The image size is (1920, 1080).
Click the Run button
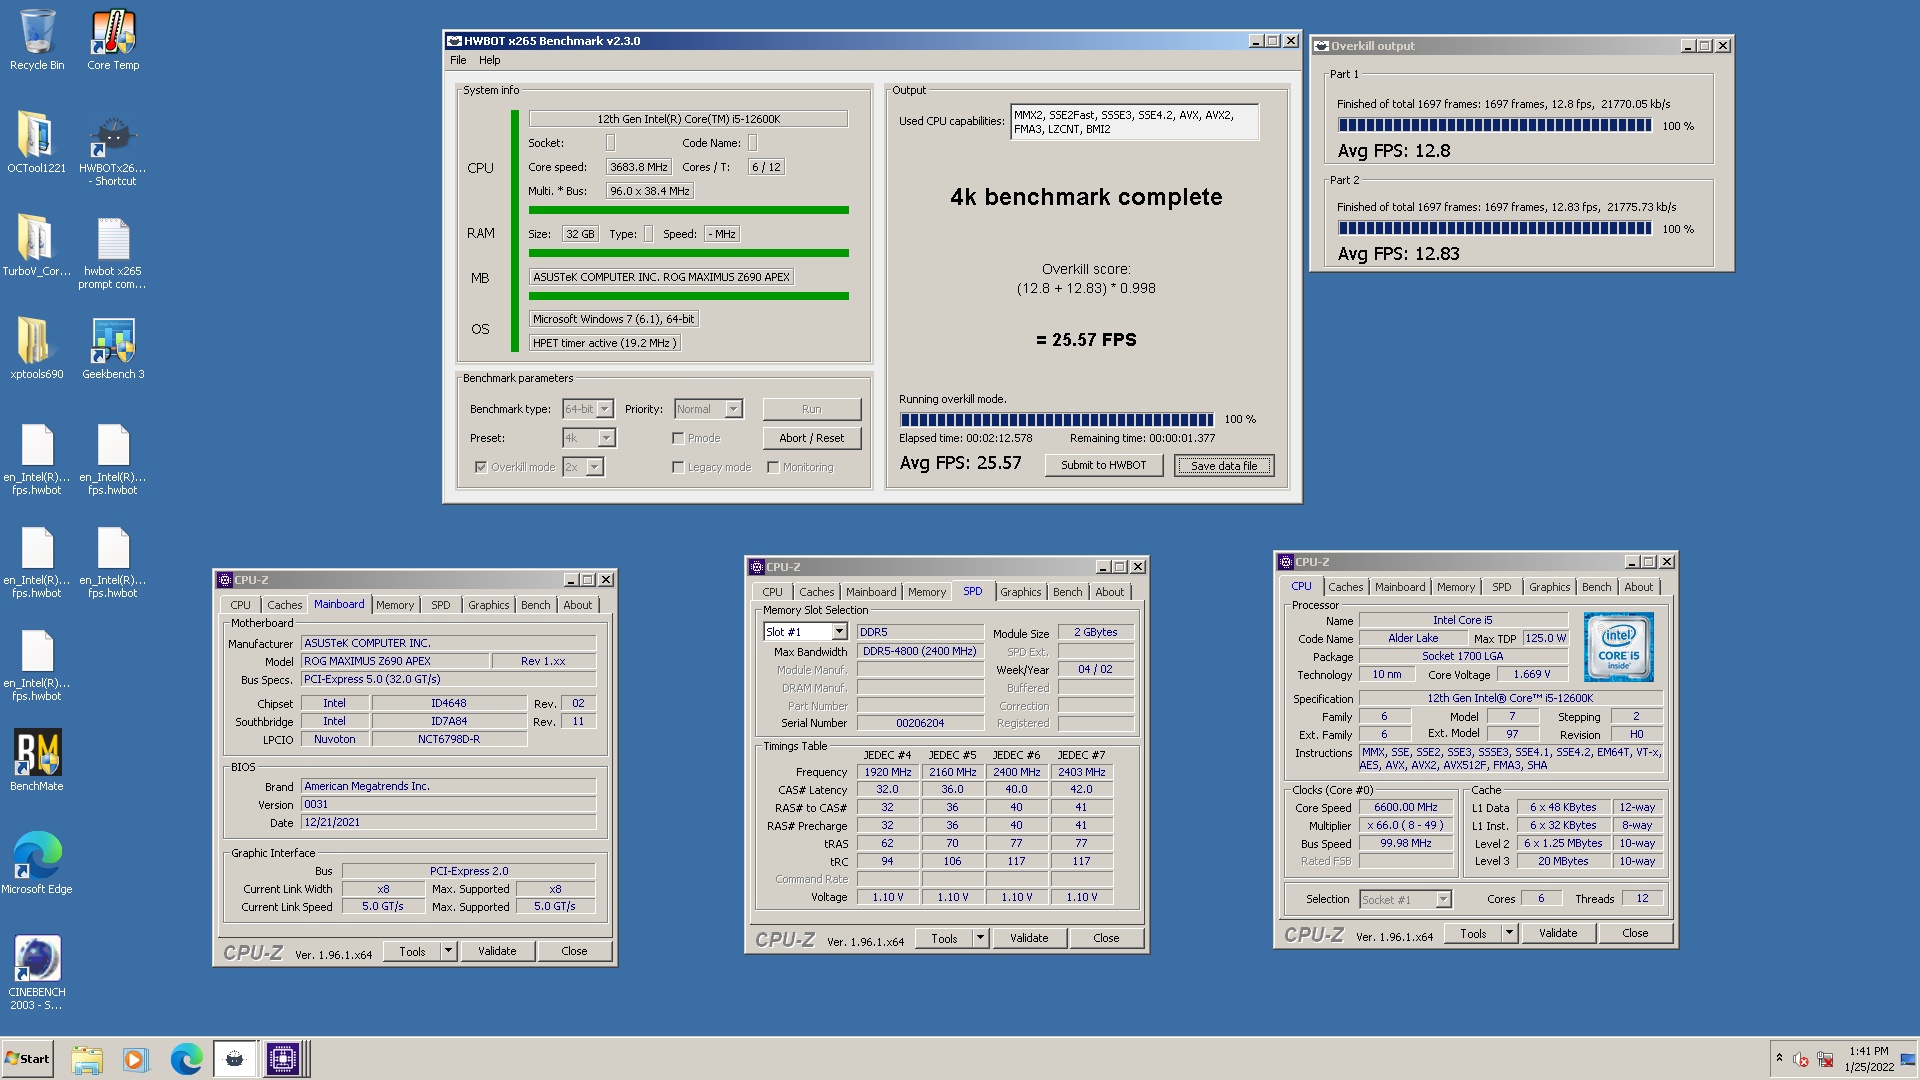pyautogui.click(x=811, y=409)
